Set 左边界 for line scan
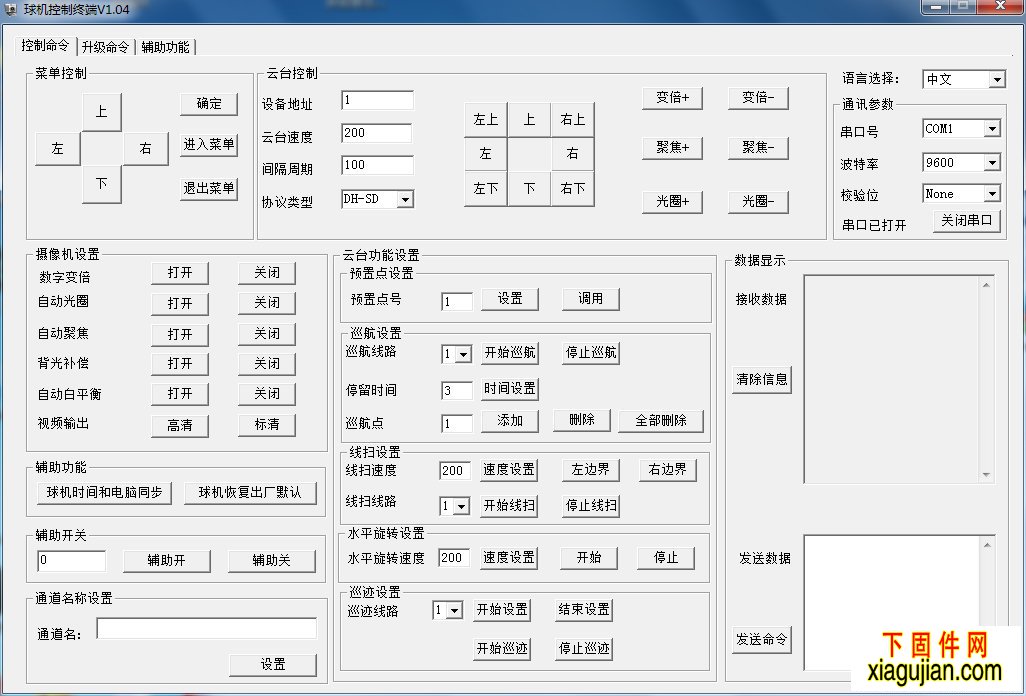This screenshot has width=1026, height=696. tap(591, 470)
